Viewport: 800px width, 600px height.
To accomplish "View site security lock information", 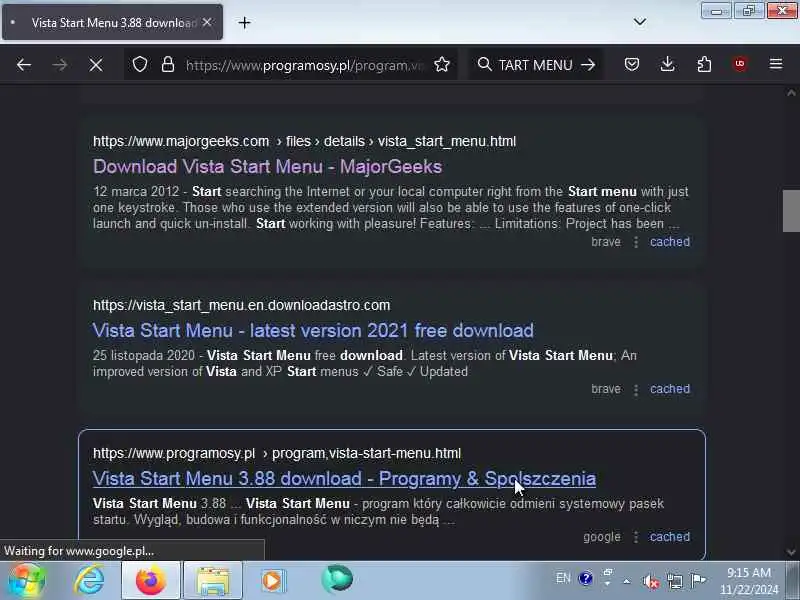I will 168,65.
